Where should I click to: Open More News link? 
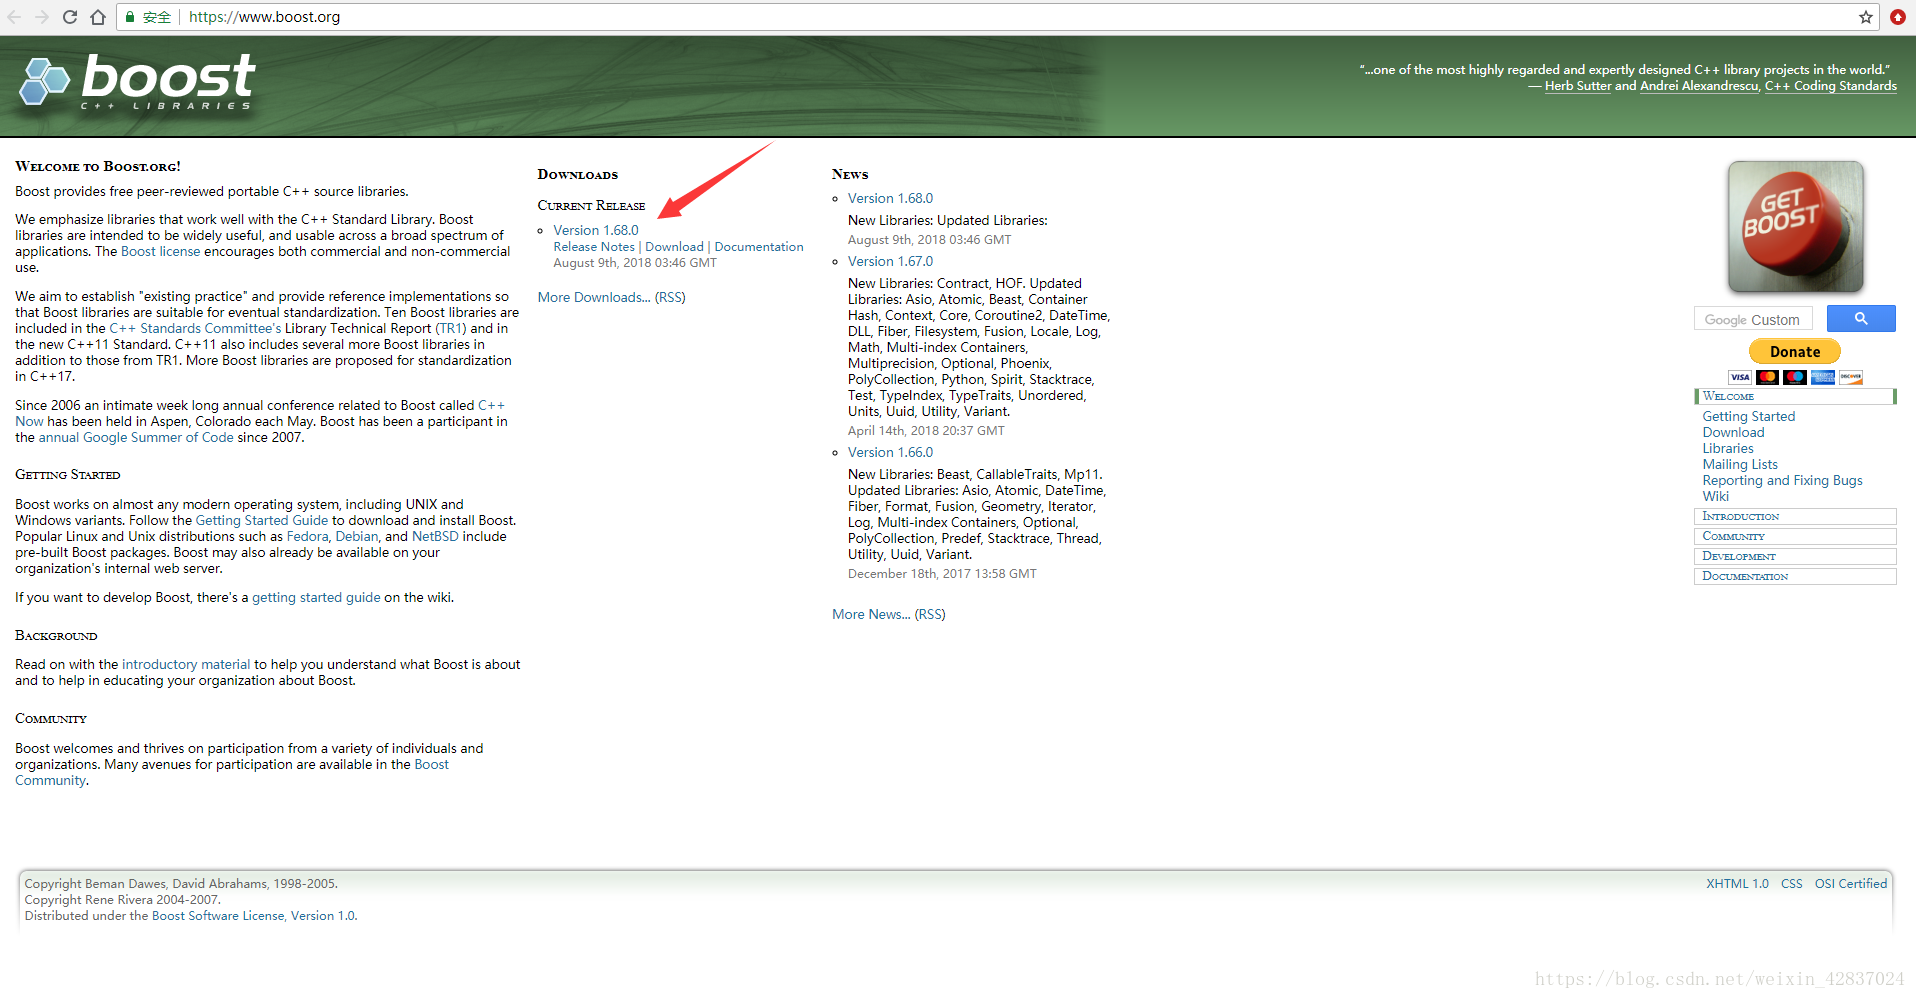coord(871,614)
